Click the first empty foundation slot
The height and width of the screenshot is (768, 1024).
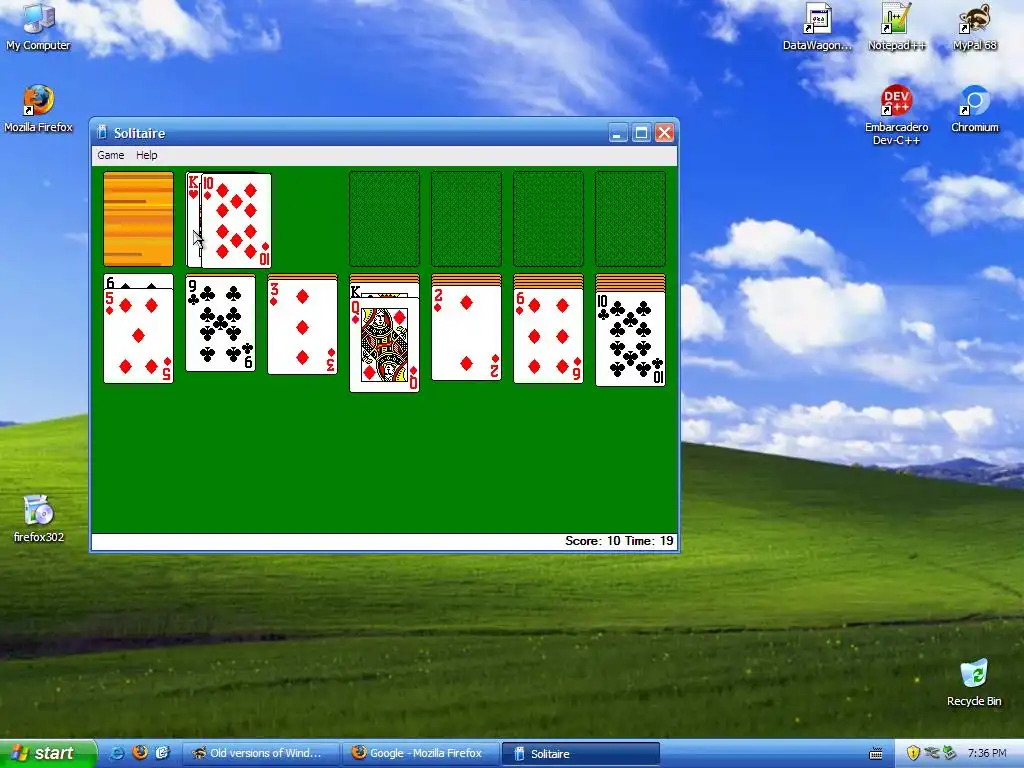[385, 219]
